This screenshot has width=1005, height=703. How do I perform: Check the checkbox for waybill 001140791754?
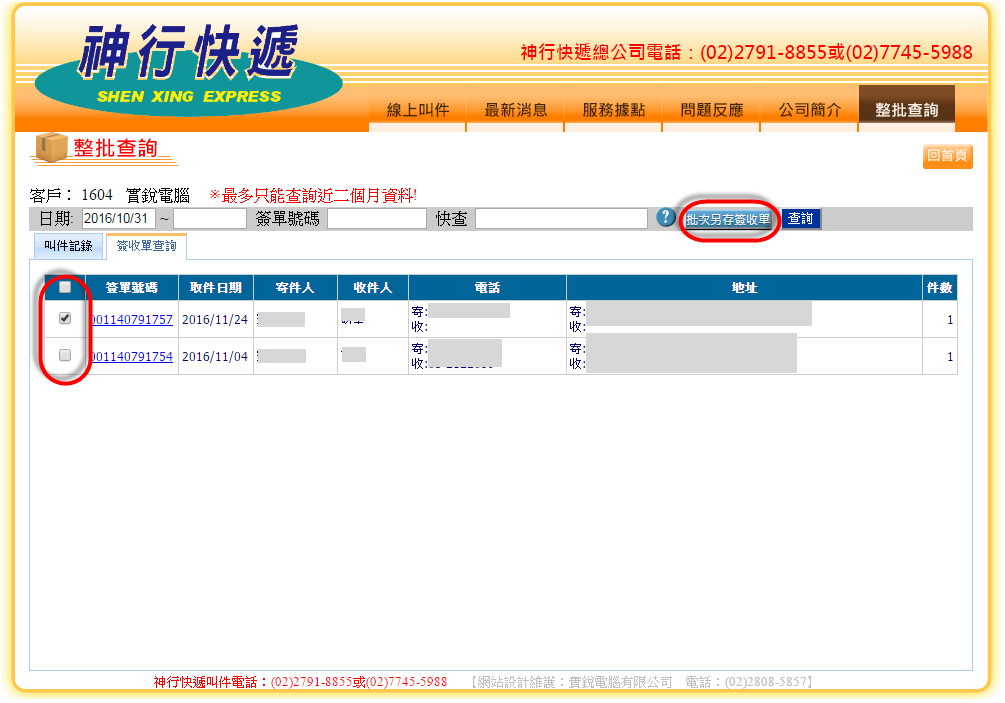click(x=65, y=355)
